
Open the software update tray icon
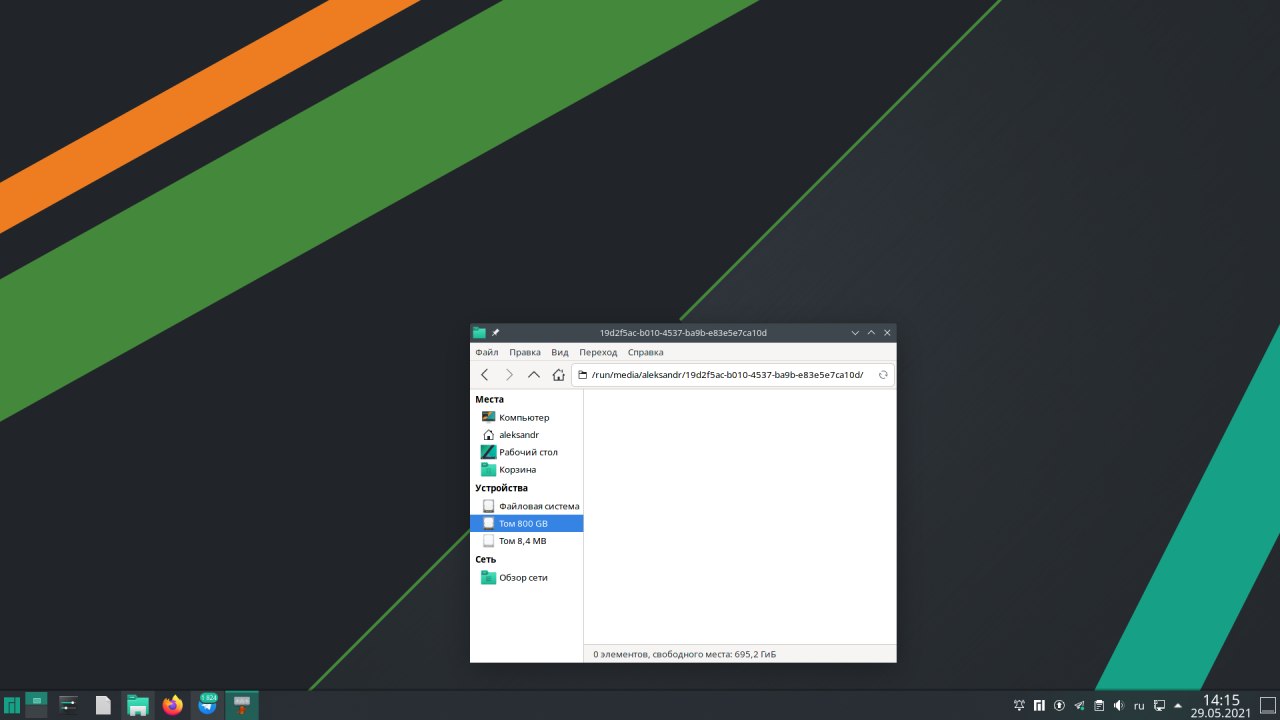pos(1059,705)
